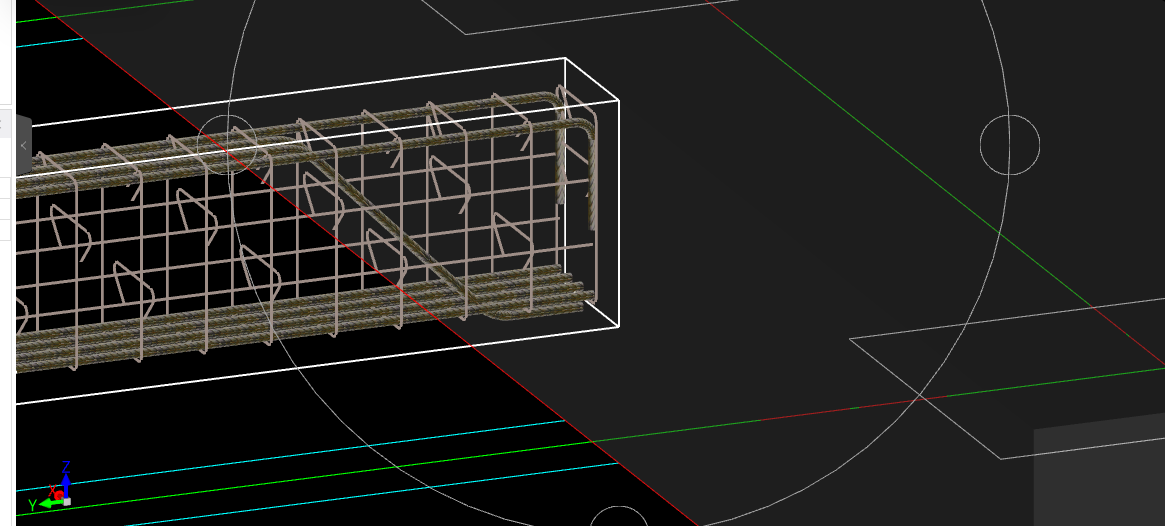This screenshot has height=526, width=1165.
Task: Click the gray origin cube of the axis gizmo
Action: (x=67, y=501)
